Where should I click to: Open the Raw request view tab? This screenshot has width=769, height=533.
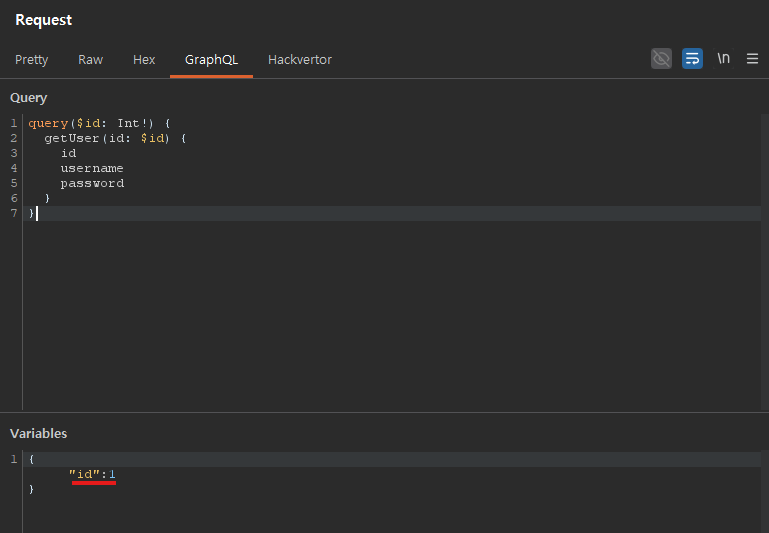point(90,60)
